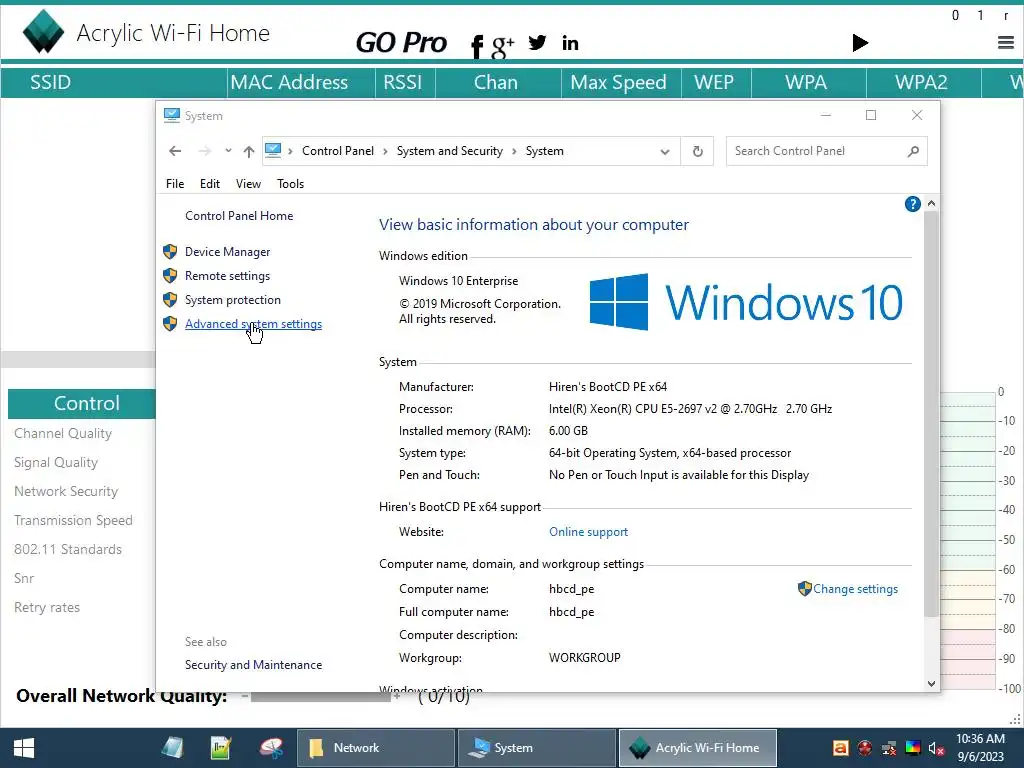Open the Google Plus icon in Acrylic header
1024x768 pixels.
tap(503, 46)
